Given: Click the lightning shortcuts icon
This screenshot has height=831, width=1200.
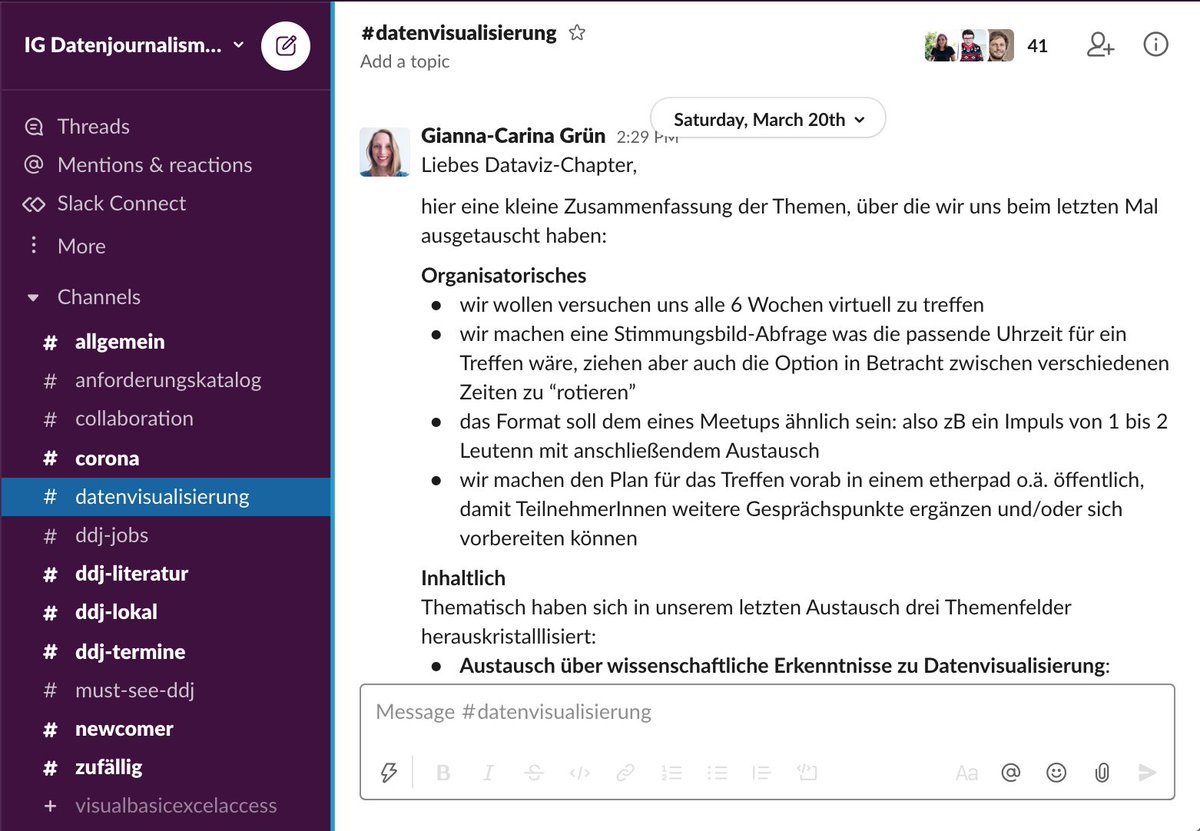Looking at the screenshot, I should click(x=390, y=772).
